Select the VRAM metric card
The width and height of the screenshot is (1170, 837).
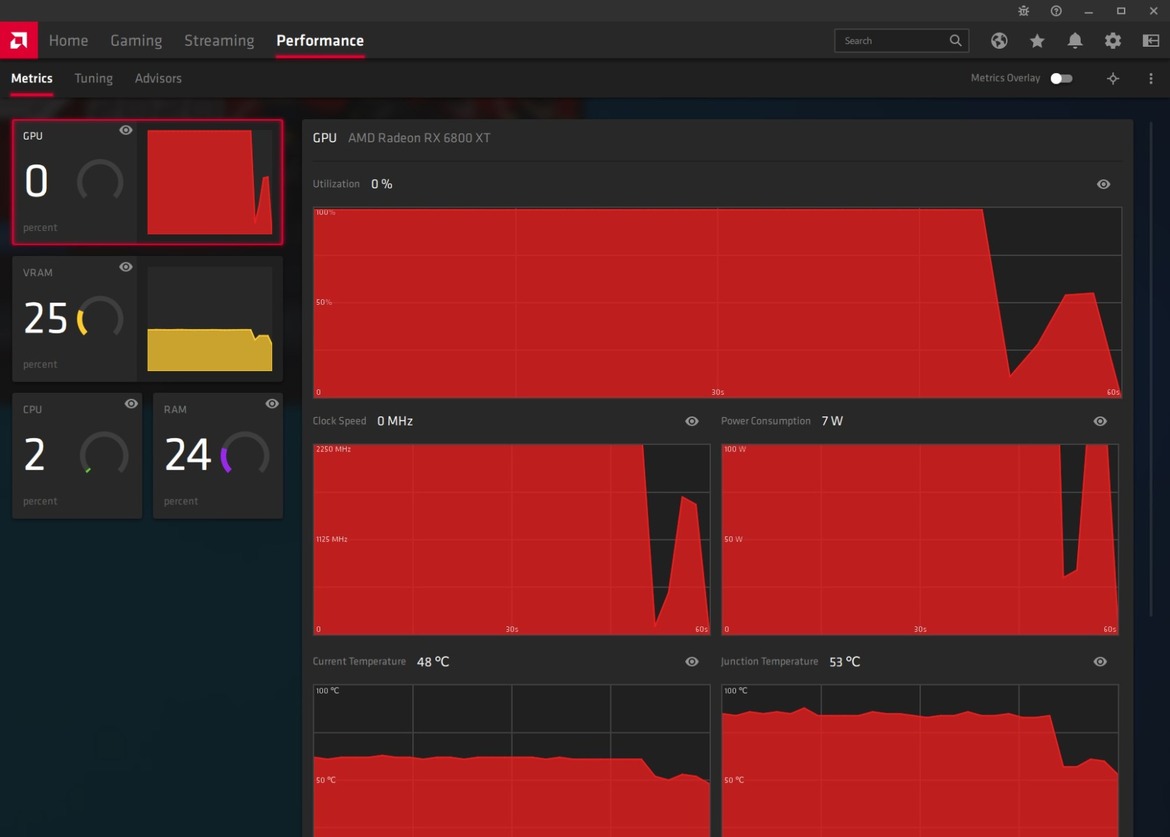click(x=148, y=319)
